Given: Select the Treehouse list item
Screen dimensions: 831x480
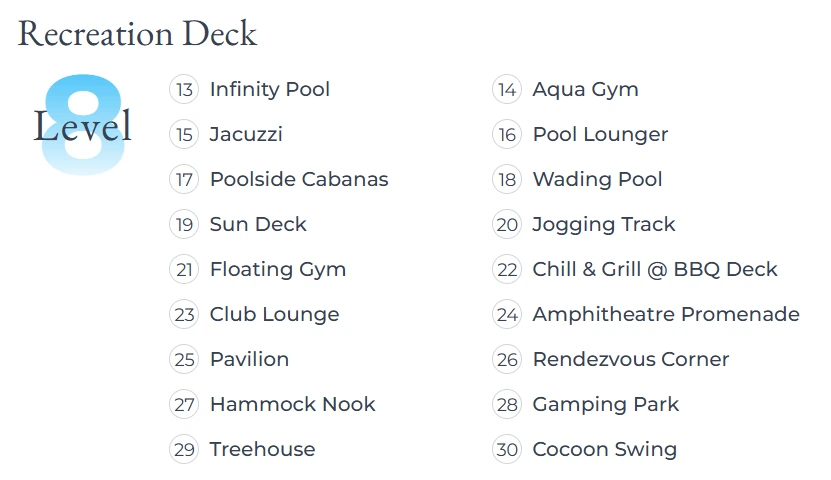Looking at the screenshot, I should pyautogui.click(x=262, y=449).
